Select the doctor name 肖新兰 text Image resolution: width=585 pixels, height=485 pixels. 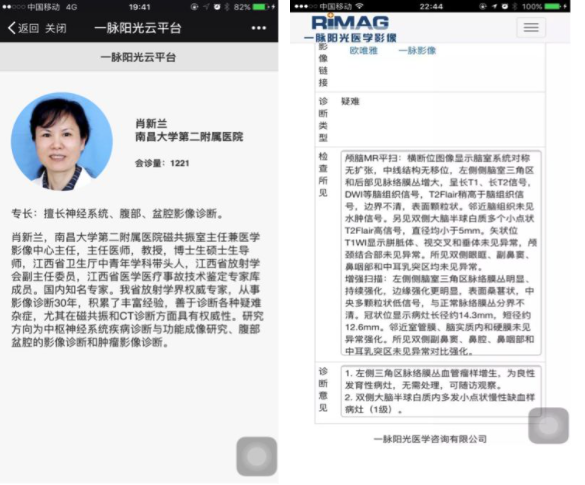(x=151, y=123)
